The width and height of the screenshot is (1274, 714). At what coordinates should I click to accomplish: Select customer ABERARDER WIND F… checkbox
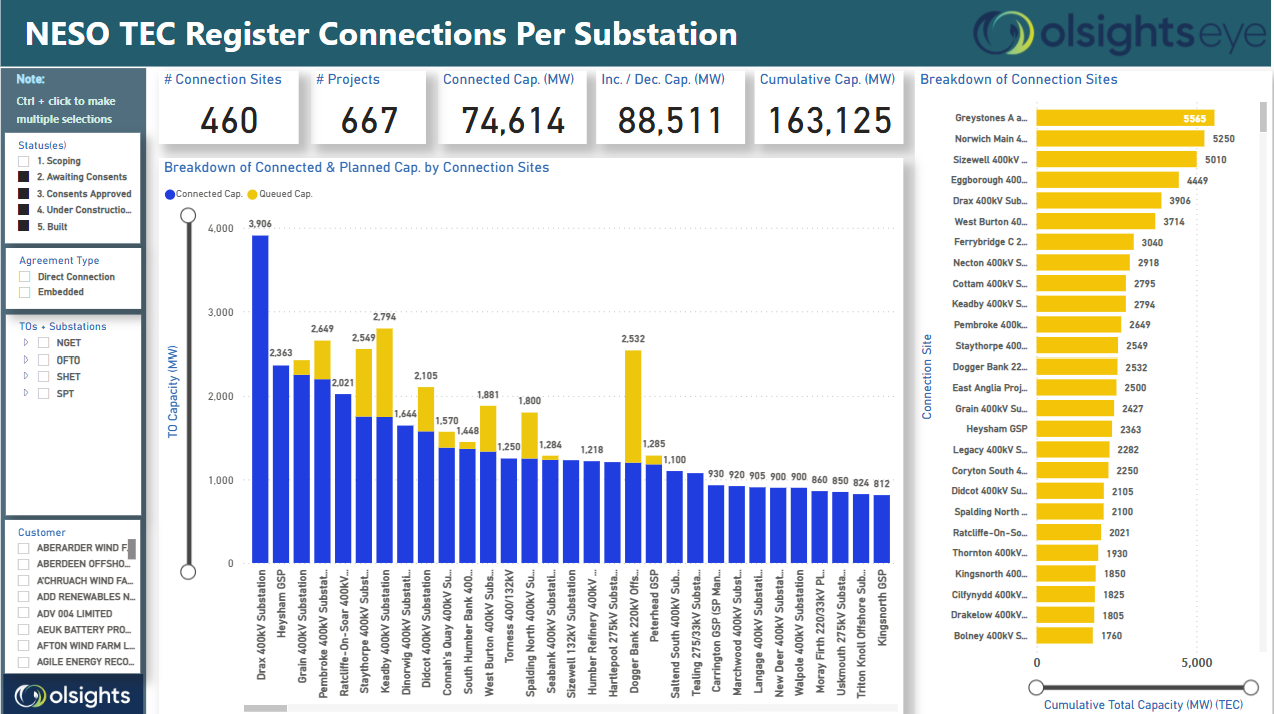[x=24, y=548]
